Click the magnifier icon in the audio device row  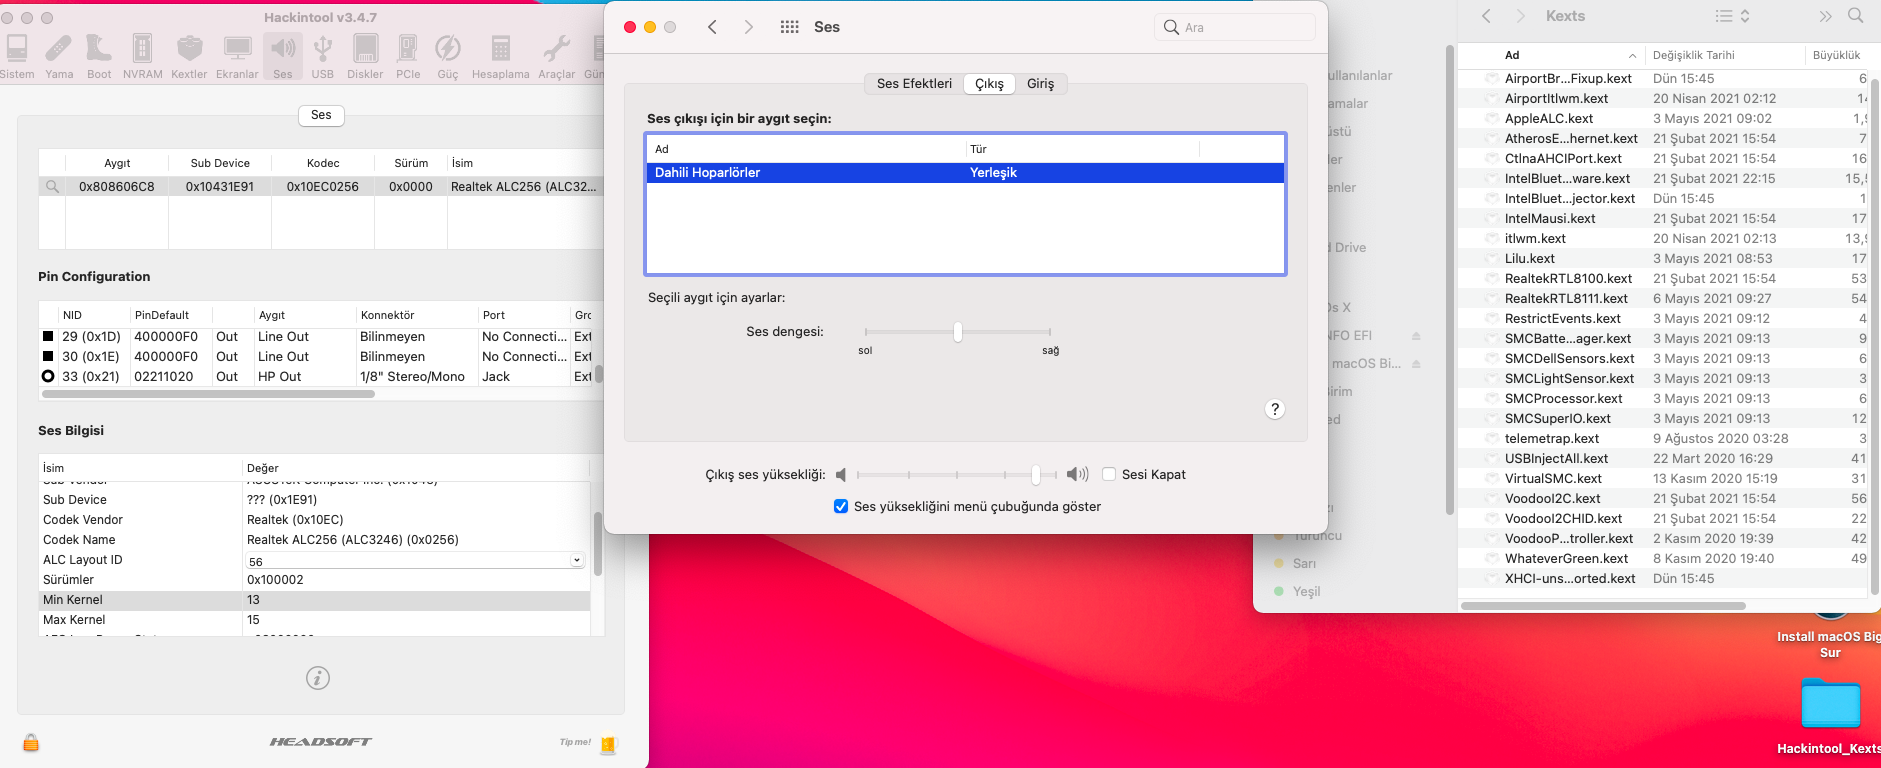[x=52, y=186]
